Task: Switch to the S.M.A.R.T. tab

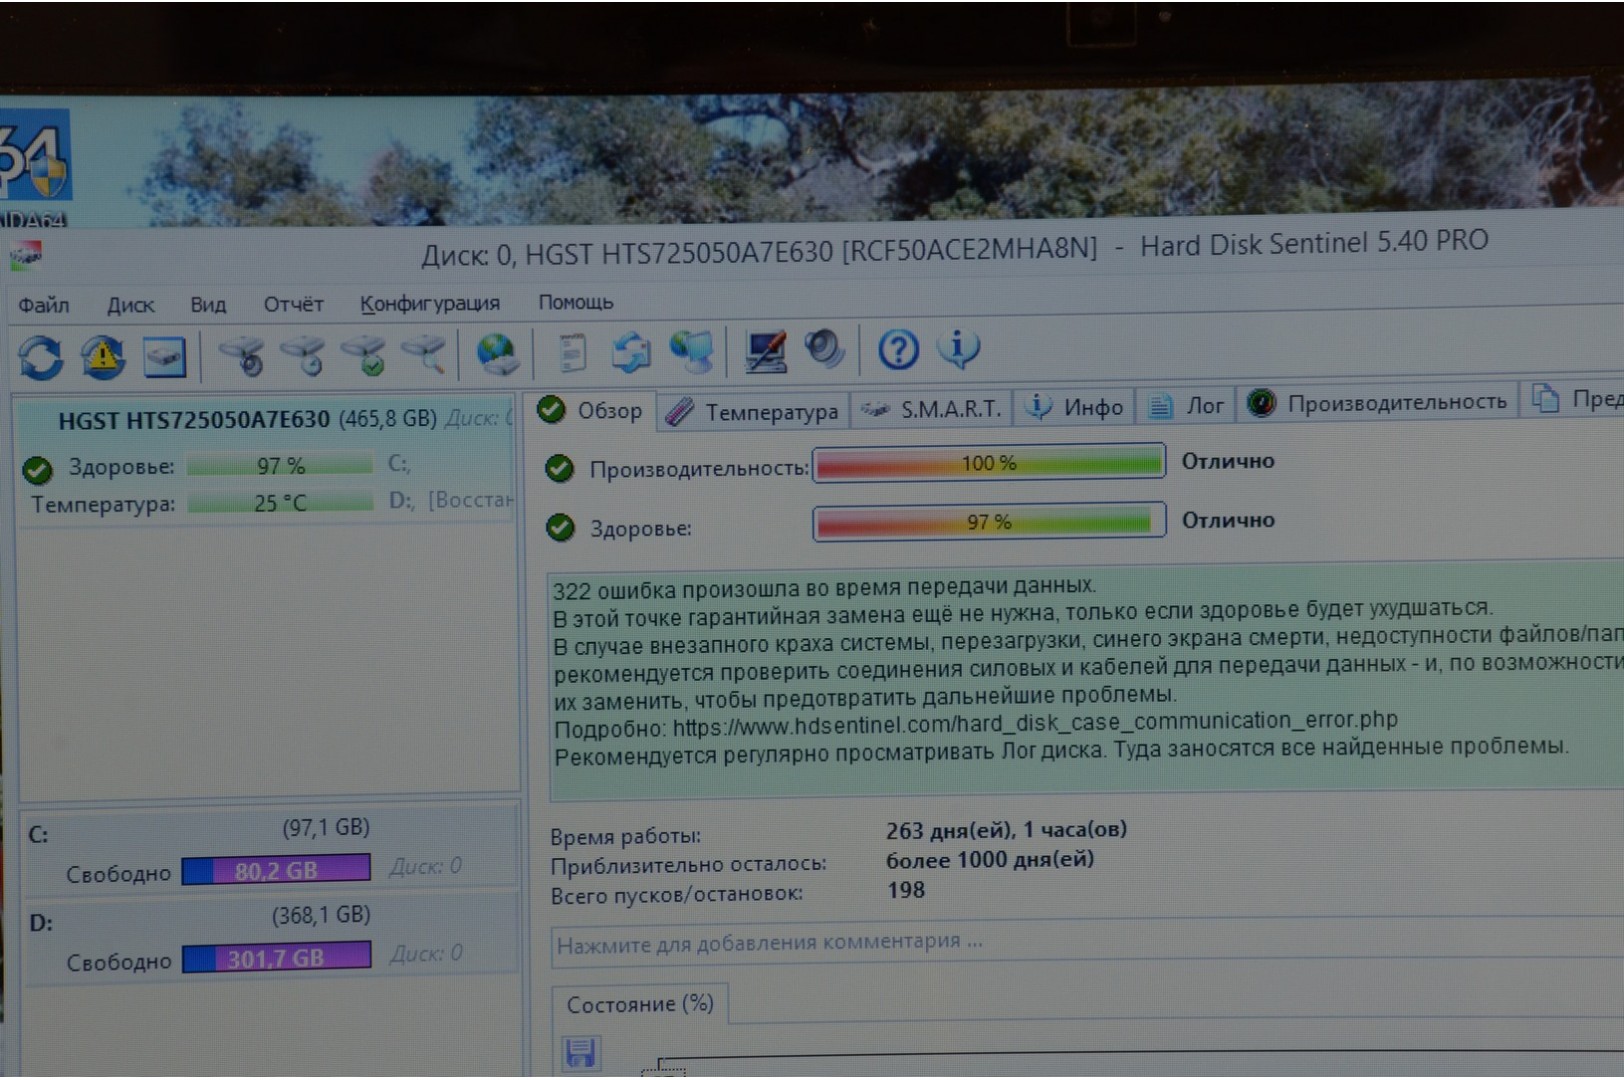Action: (x=932, y=408)
